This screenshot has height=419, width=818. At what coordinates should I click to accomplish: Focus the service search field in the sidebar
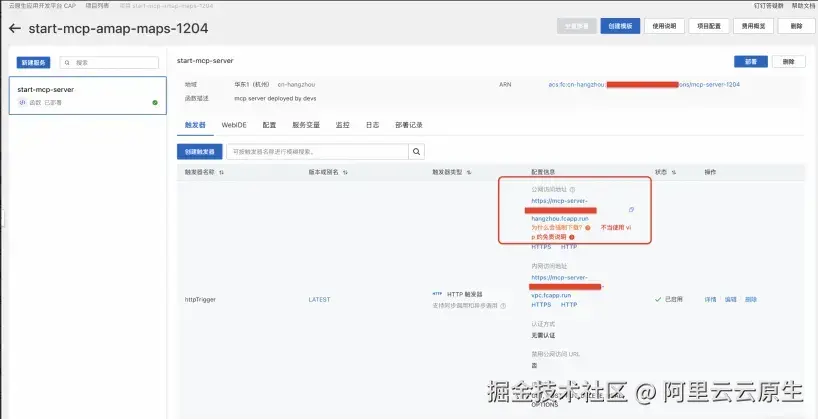pos(109,63)
